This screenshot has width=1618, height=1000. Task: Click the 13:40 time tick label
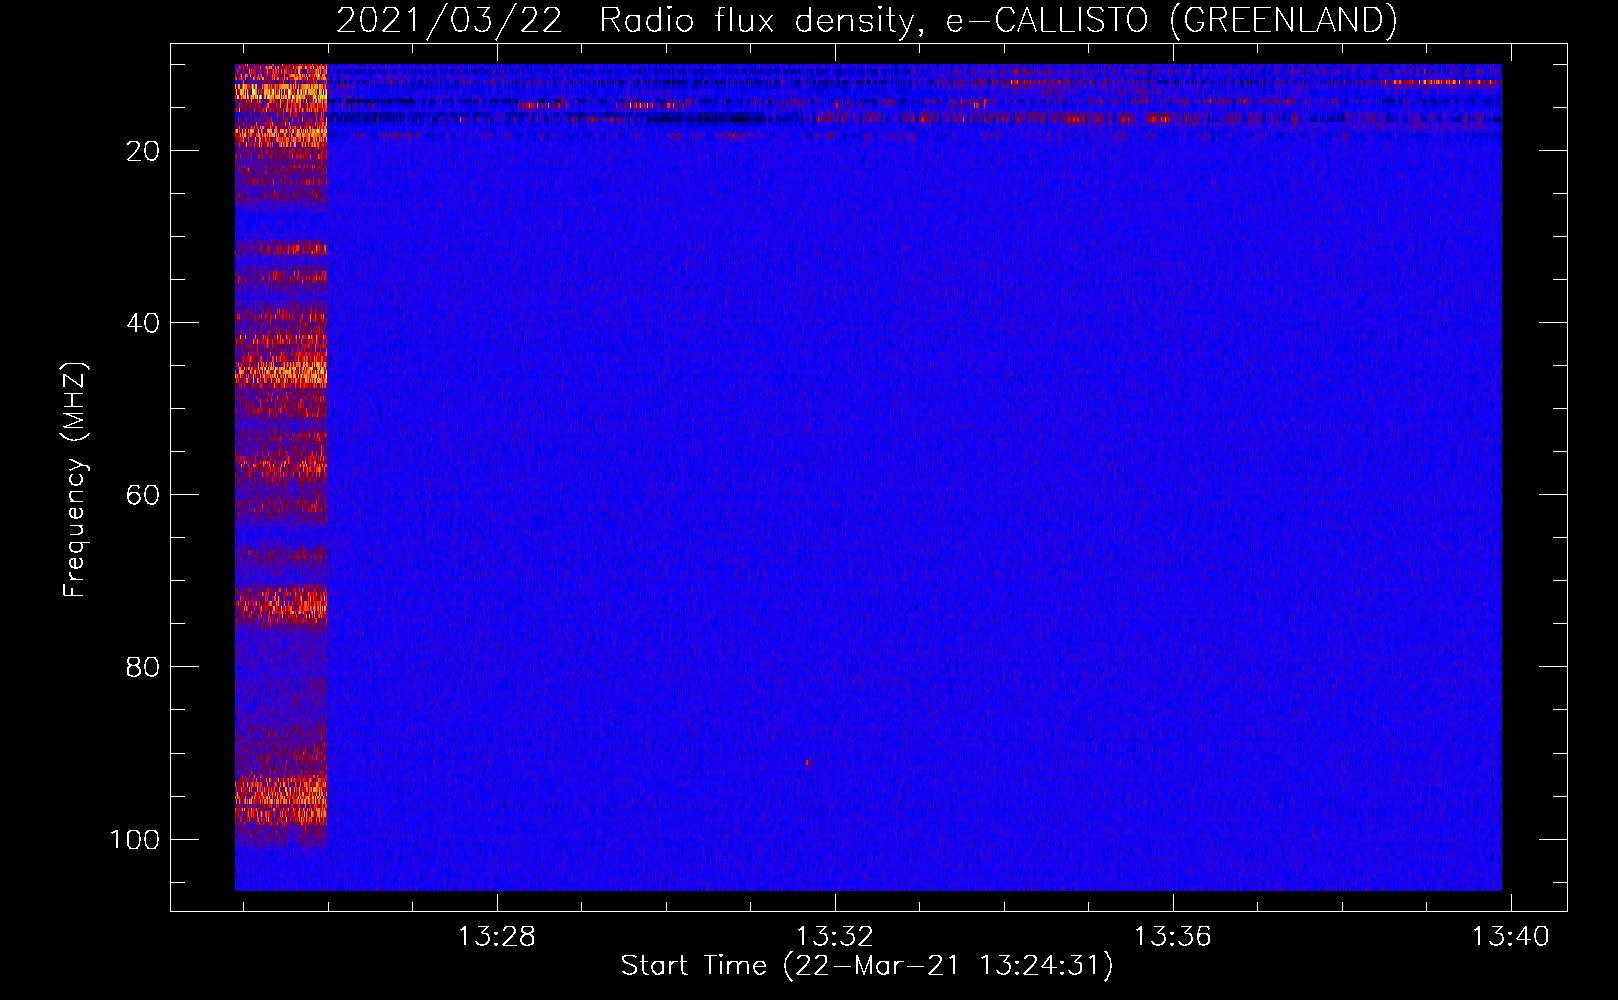pyautogui.click(x=1510, y=936)
